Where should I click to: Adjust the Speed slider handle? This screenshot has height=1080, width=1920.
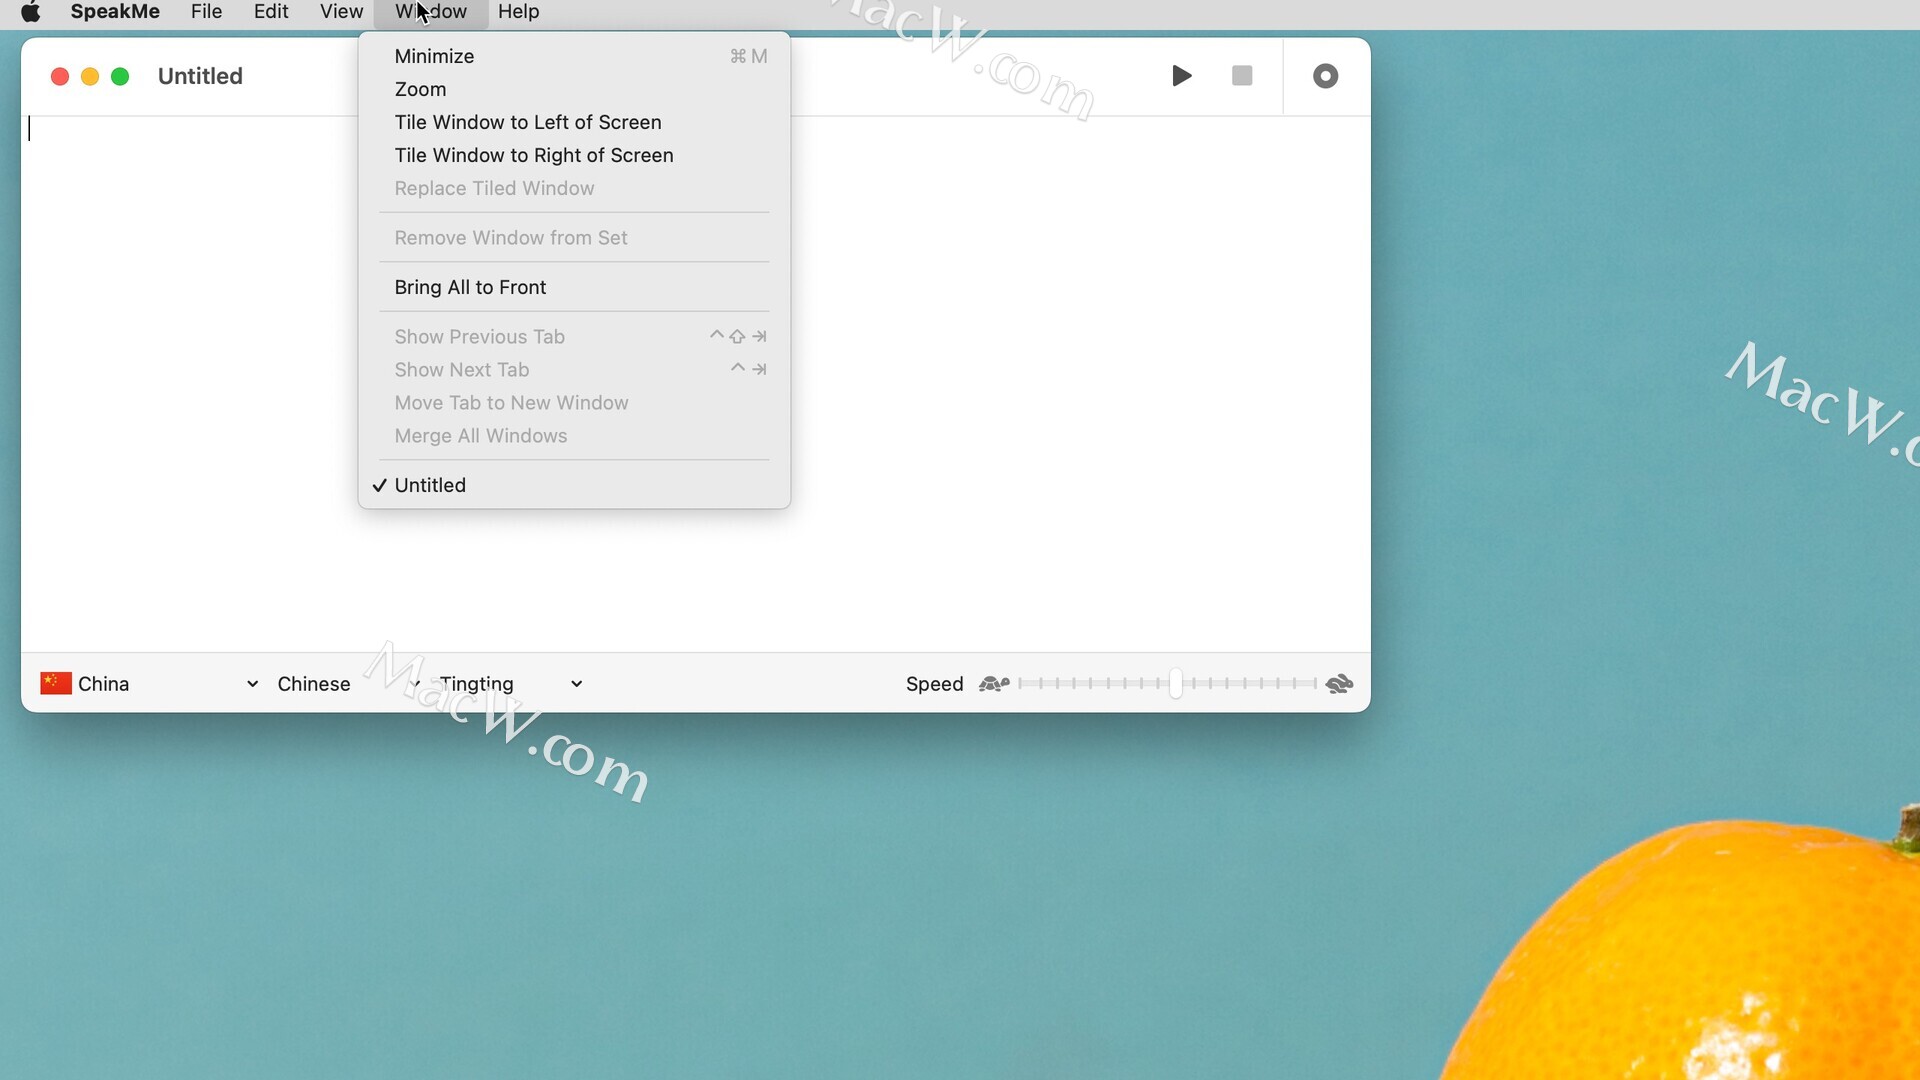click(x=1176, y=684)
